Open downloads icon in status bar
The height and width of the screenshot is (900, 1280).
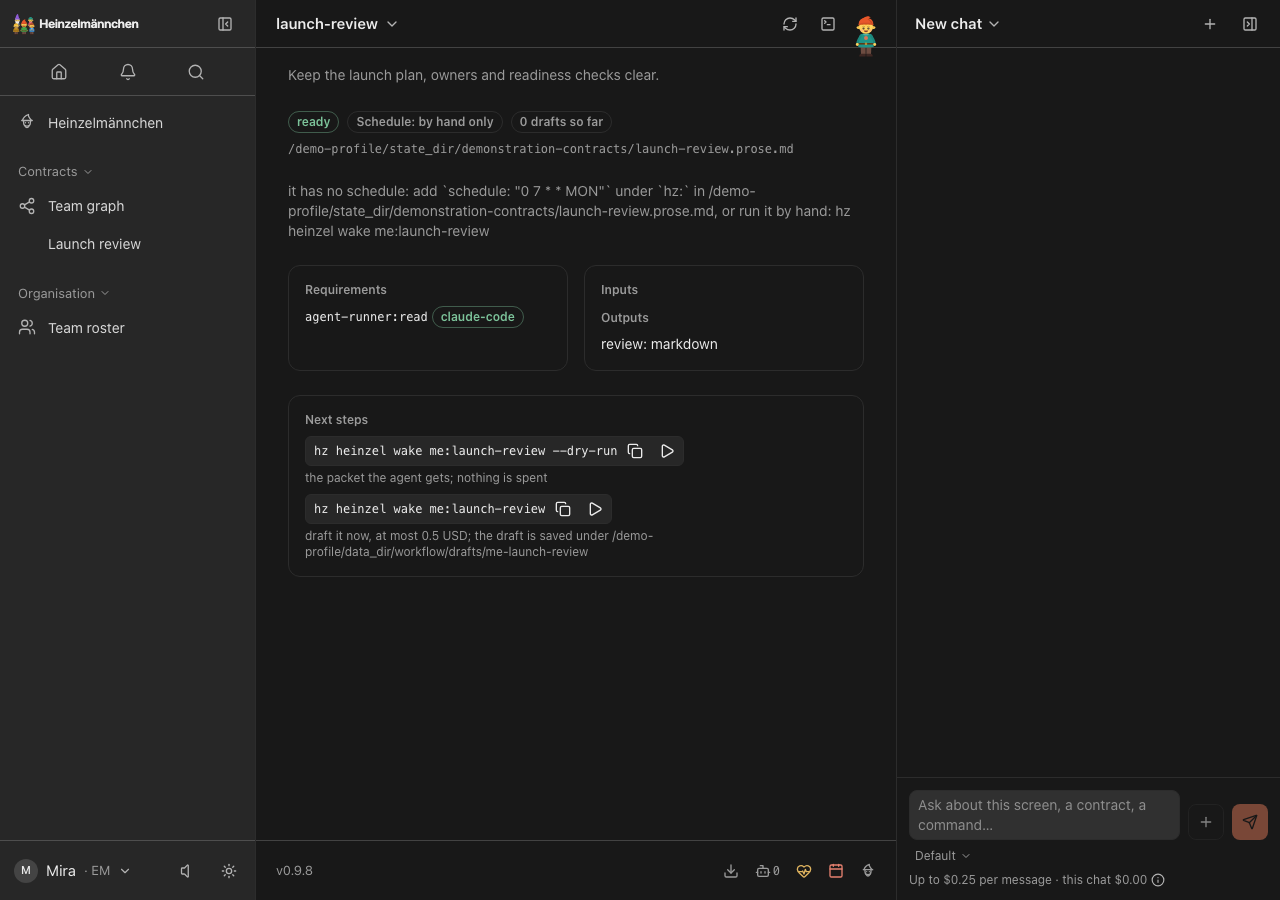(x=731, y=871)
